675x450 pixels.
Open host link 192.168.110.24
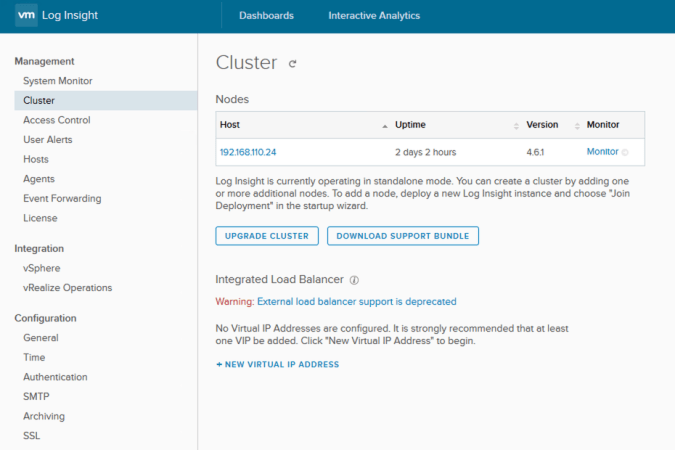tap(248, 152)
